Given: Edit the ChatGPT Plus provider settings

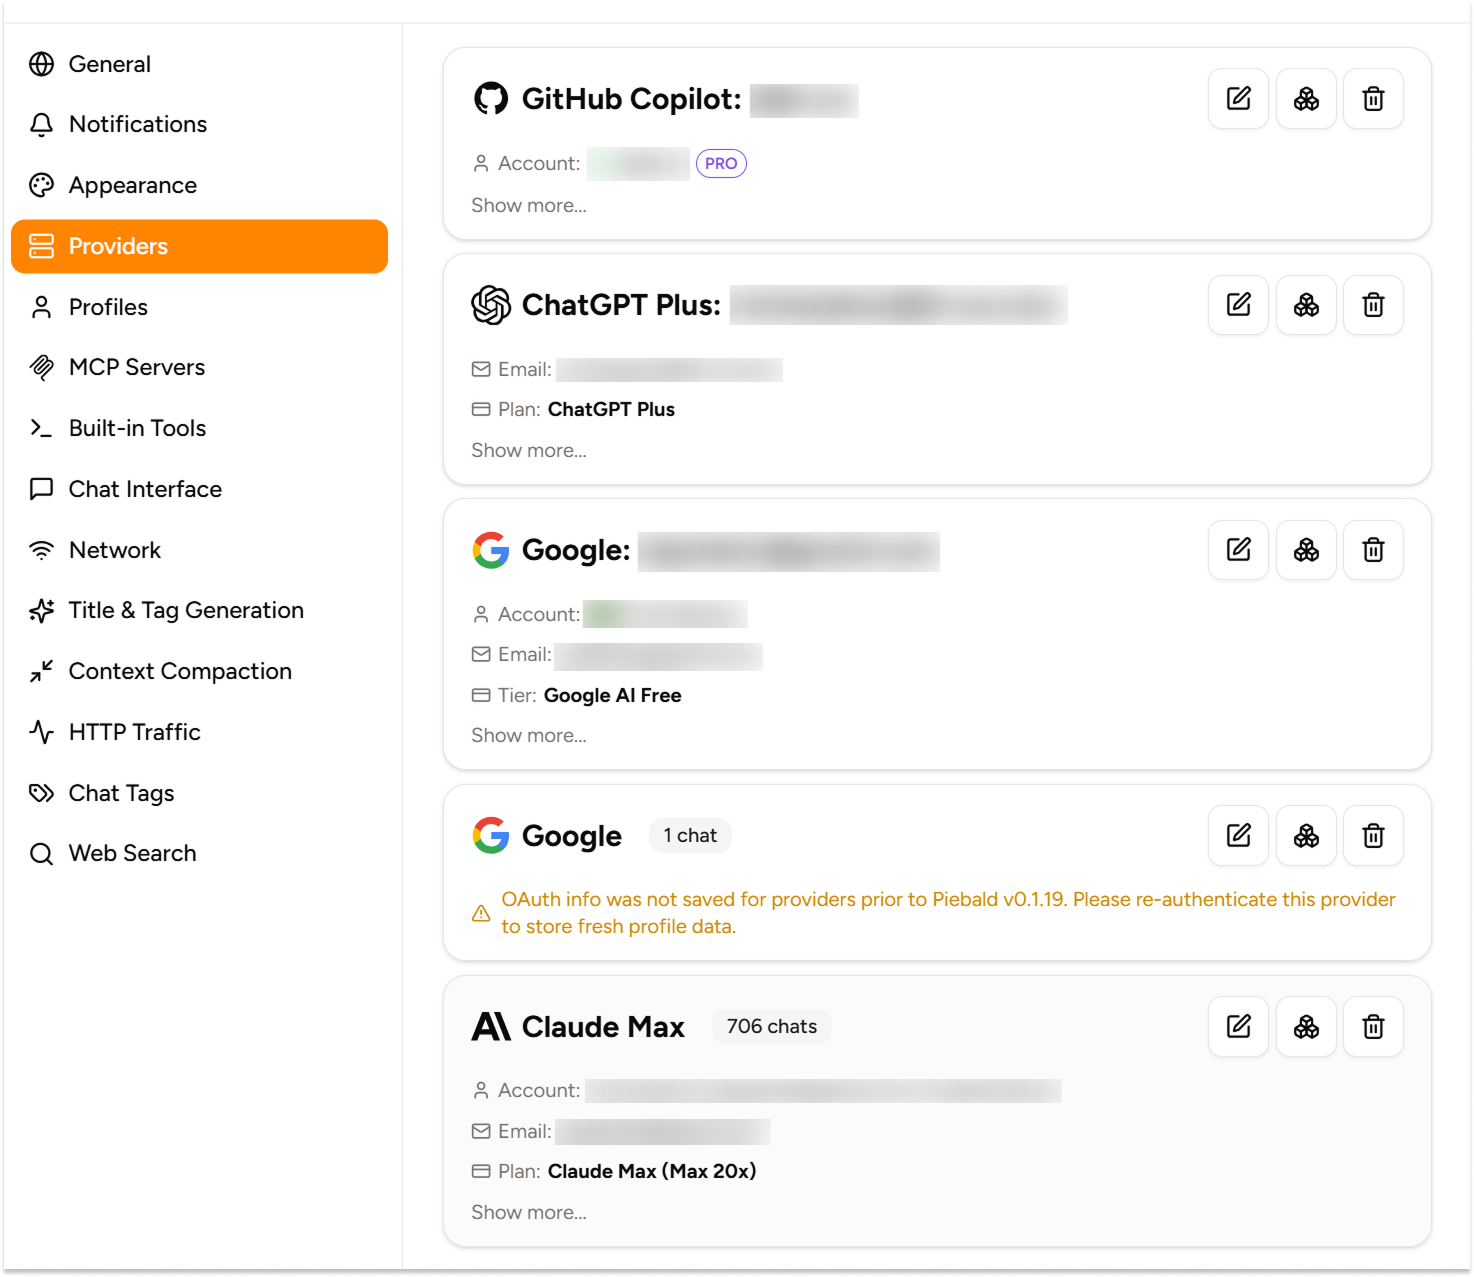Looking at the screenshot, I should [x=1238, y=305].
